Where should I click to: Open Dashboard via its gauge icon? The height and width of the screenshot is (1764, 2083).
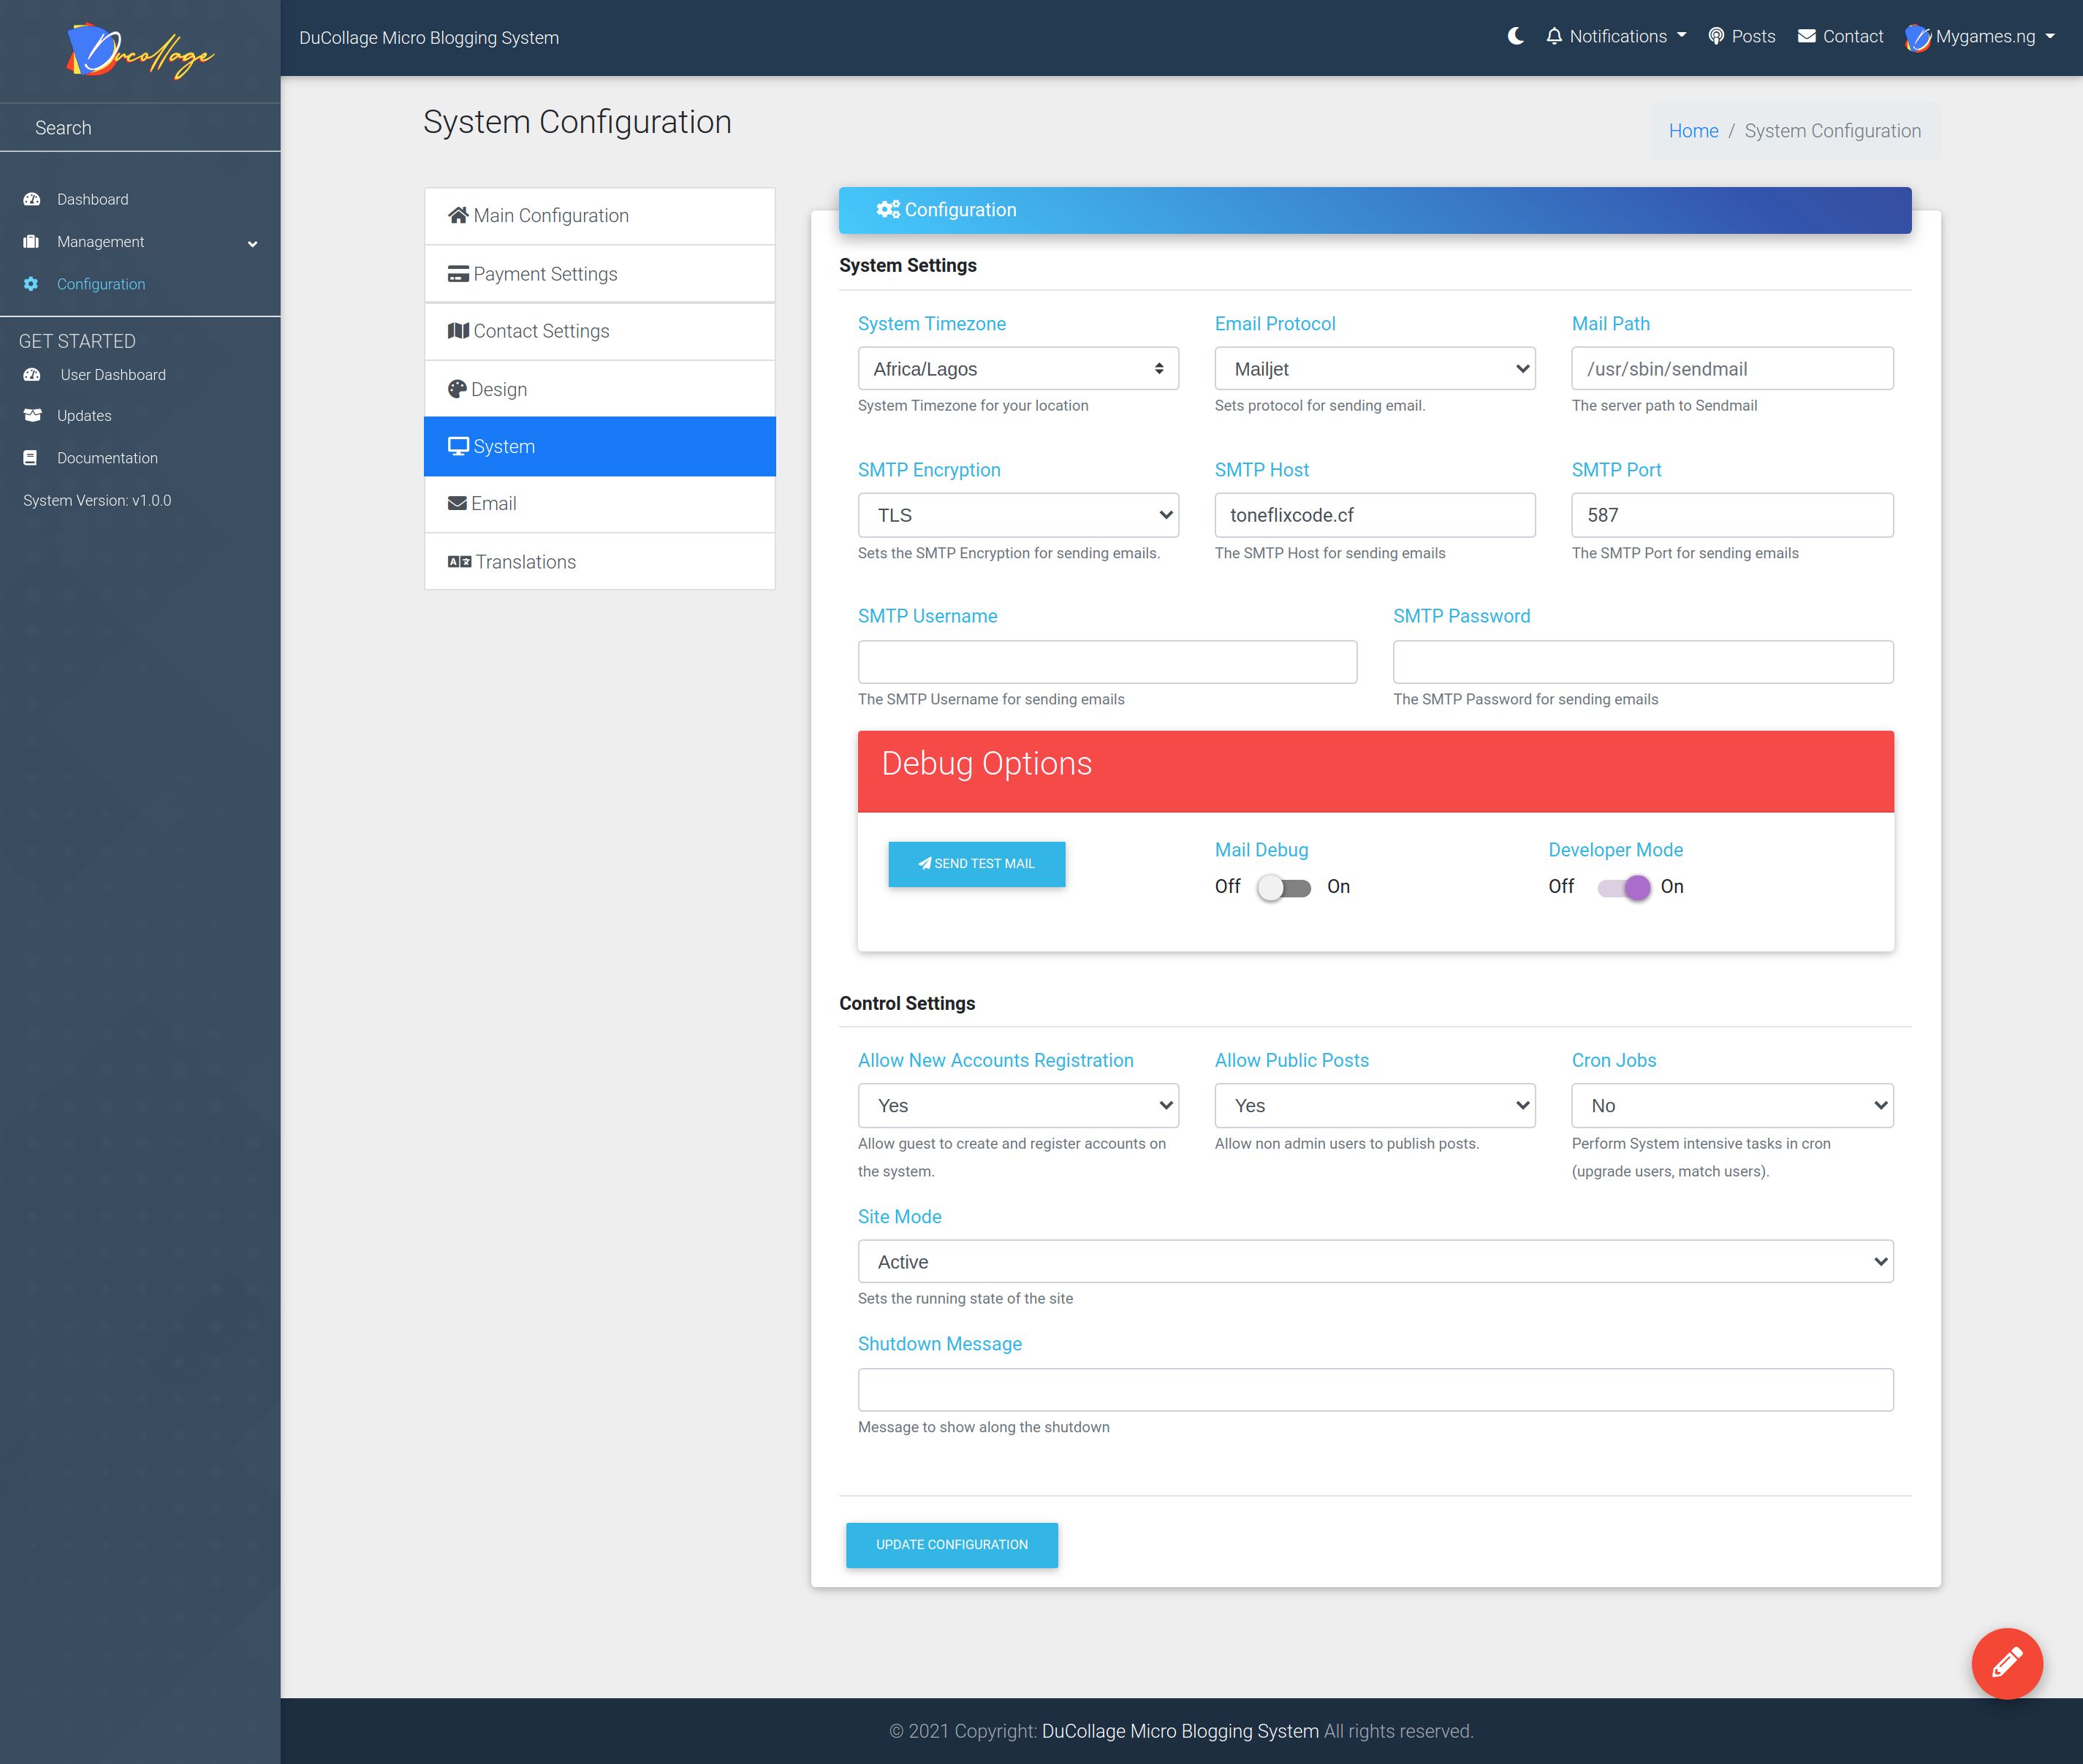click(32, 199)
